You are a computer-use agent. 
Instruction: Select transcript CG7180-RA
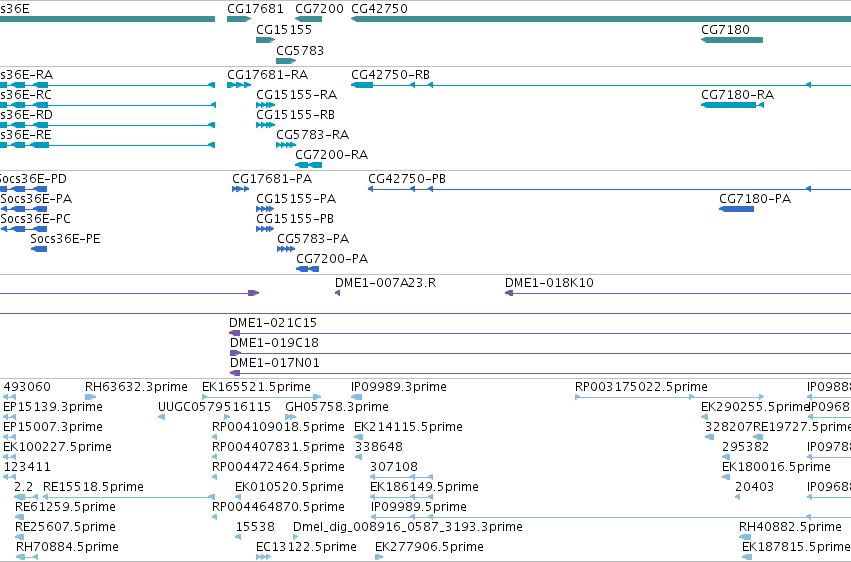click(738, 95)
